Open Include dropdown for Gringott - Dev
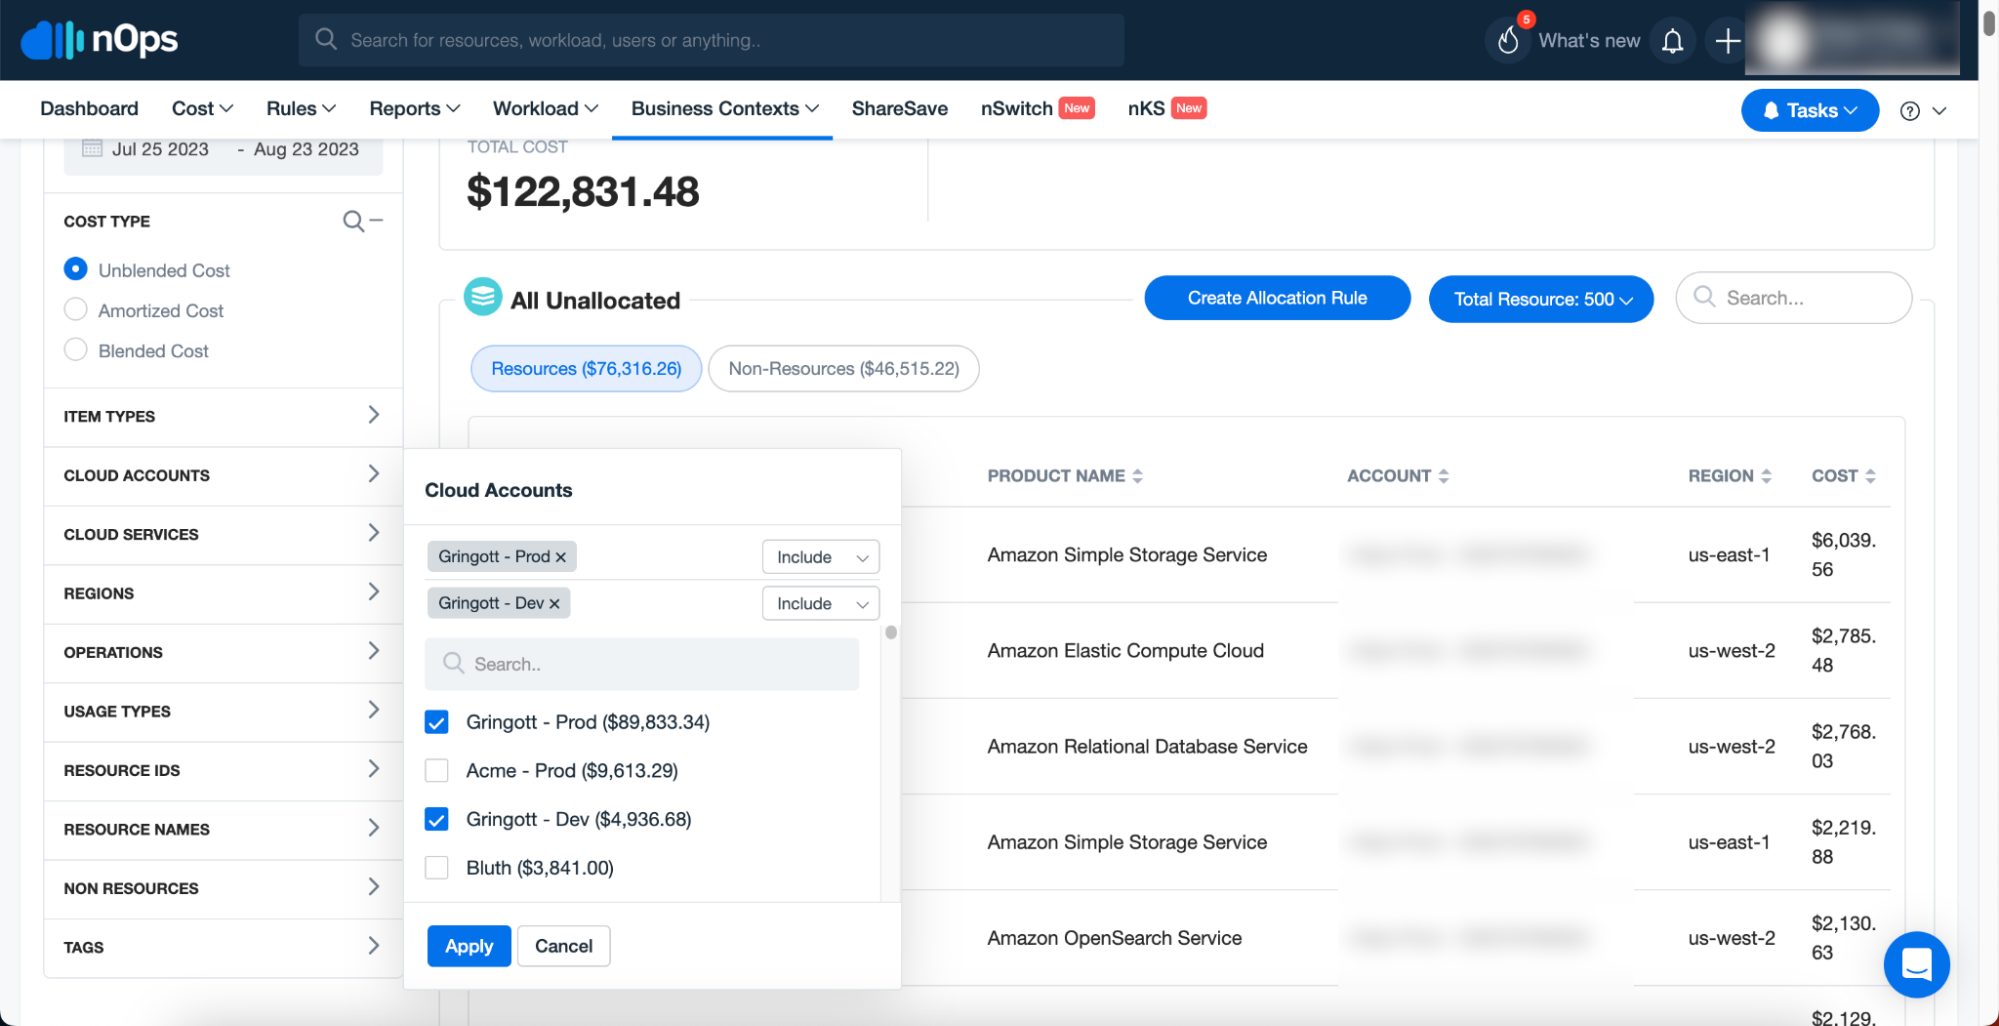Screen dimensions: 1999x1026 (x=821, y=604)
